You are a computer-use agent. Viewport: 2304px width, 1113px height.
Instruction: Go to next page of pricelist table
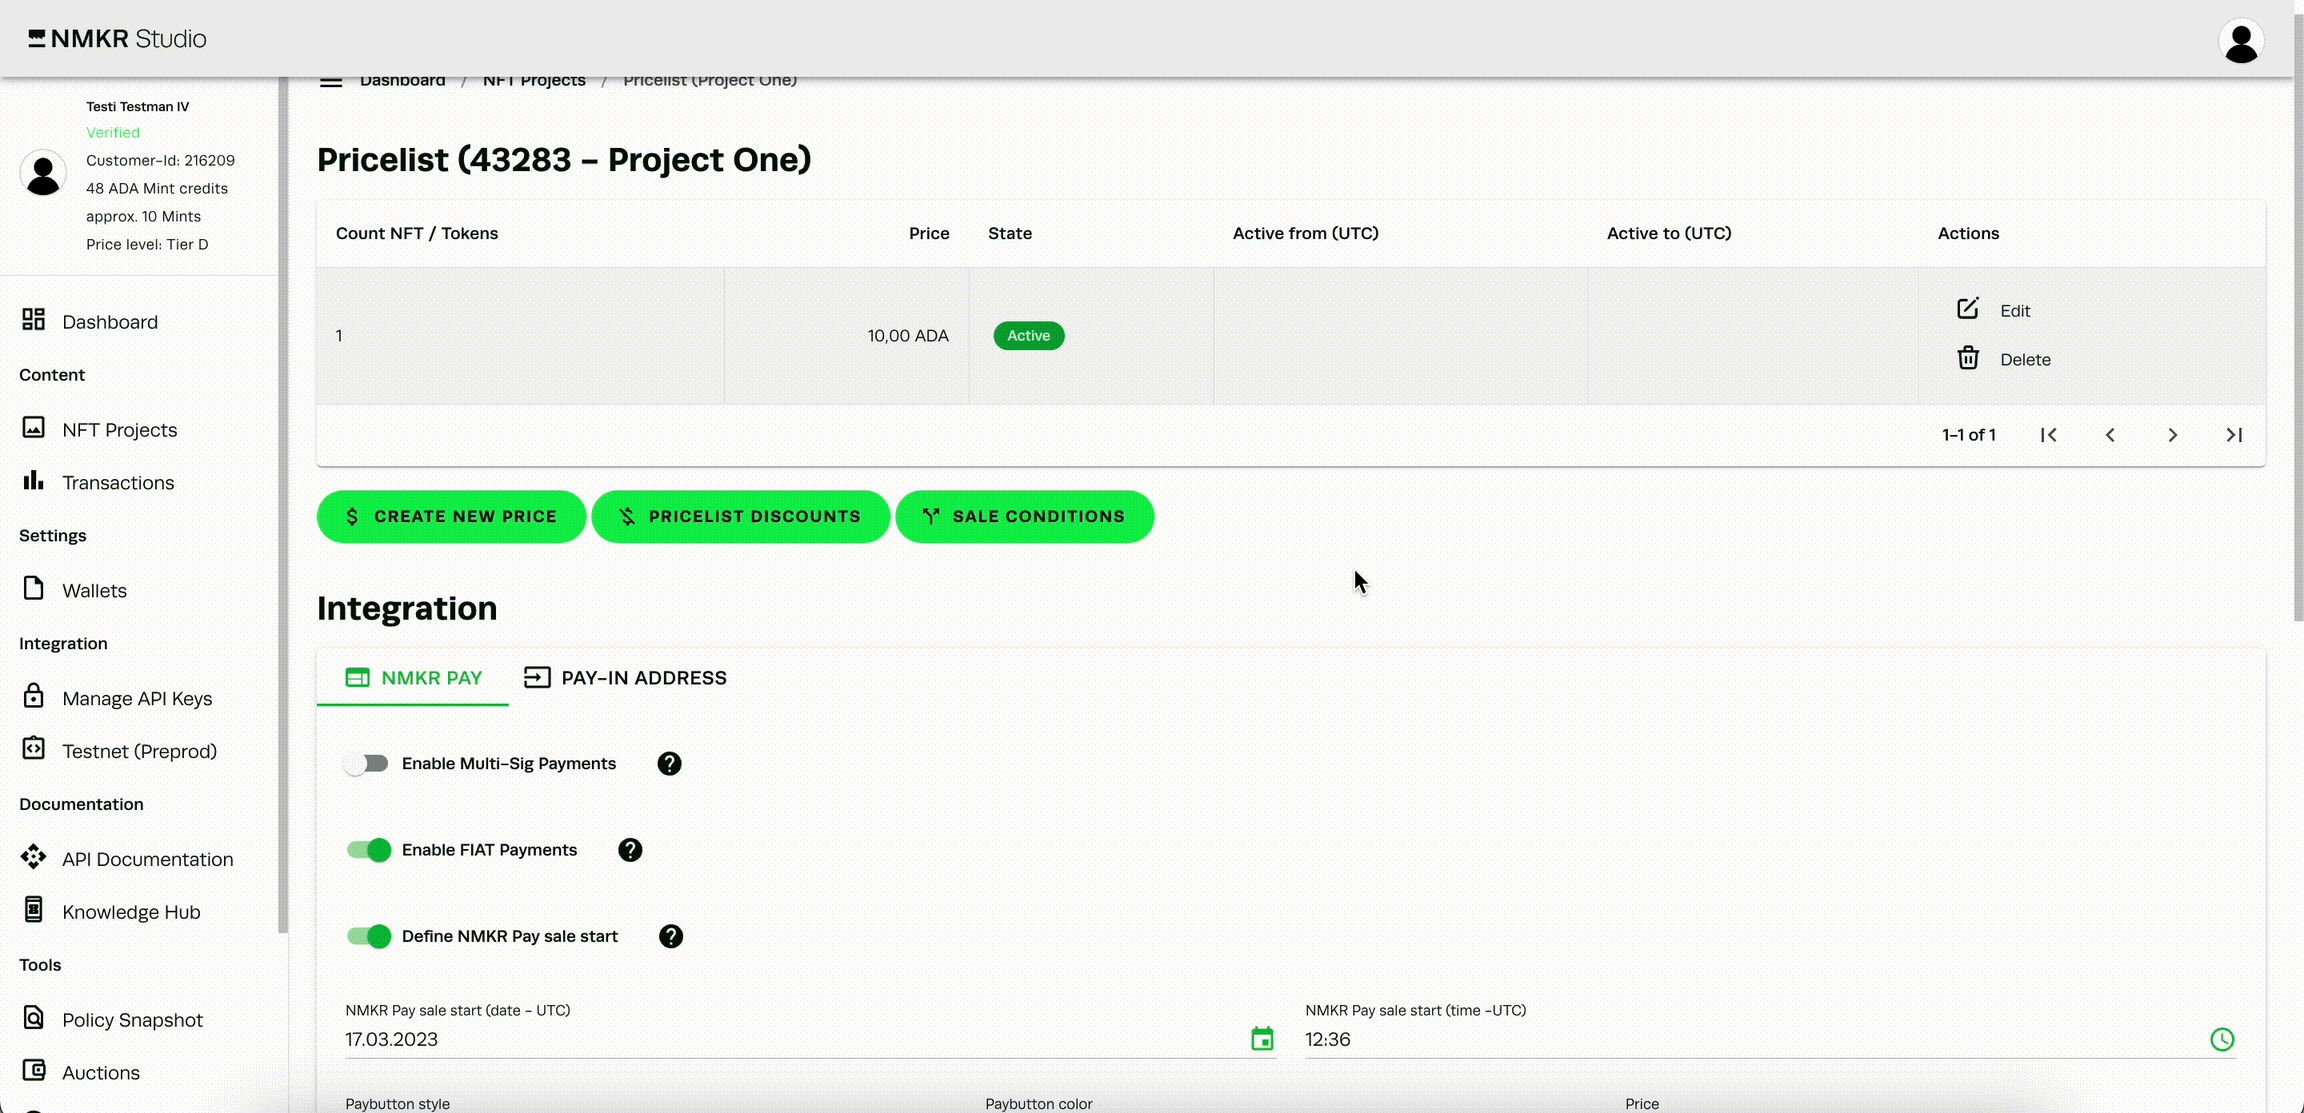pos(2172,435)
